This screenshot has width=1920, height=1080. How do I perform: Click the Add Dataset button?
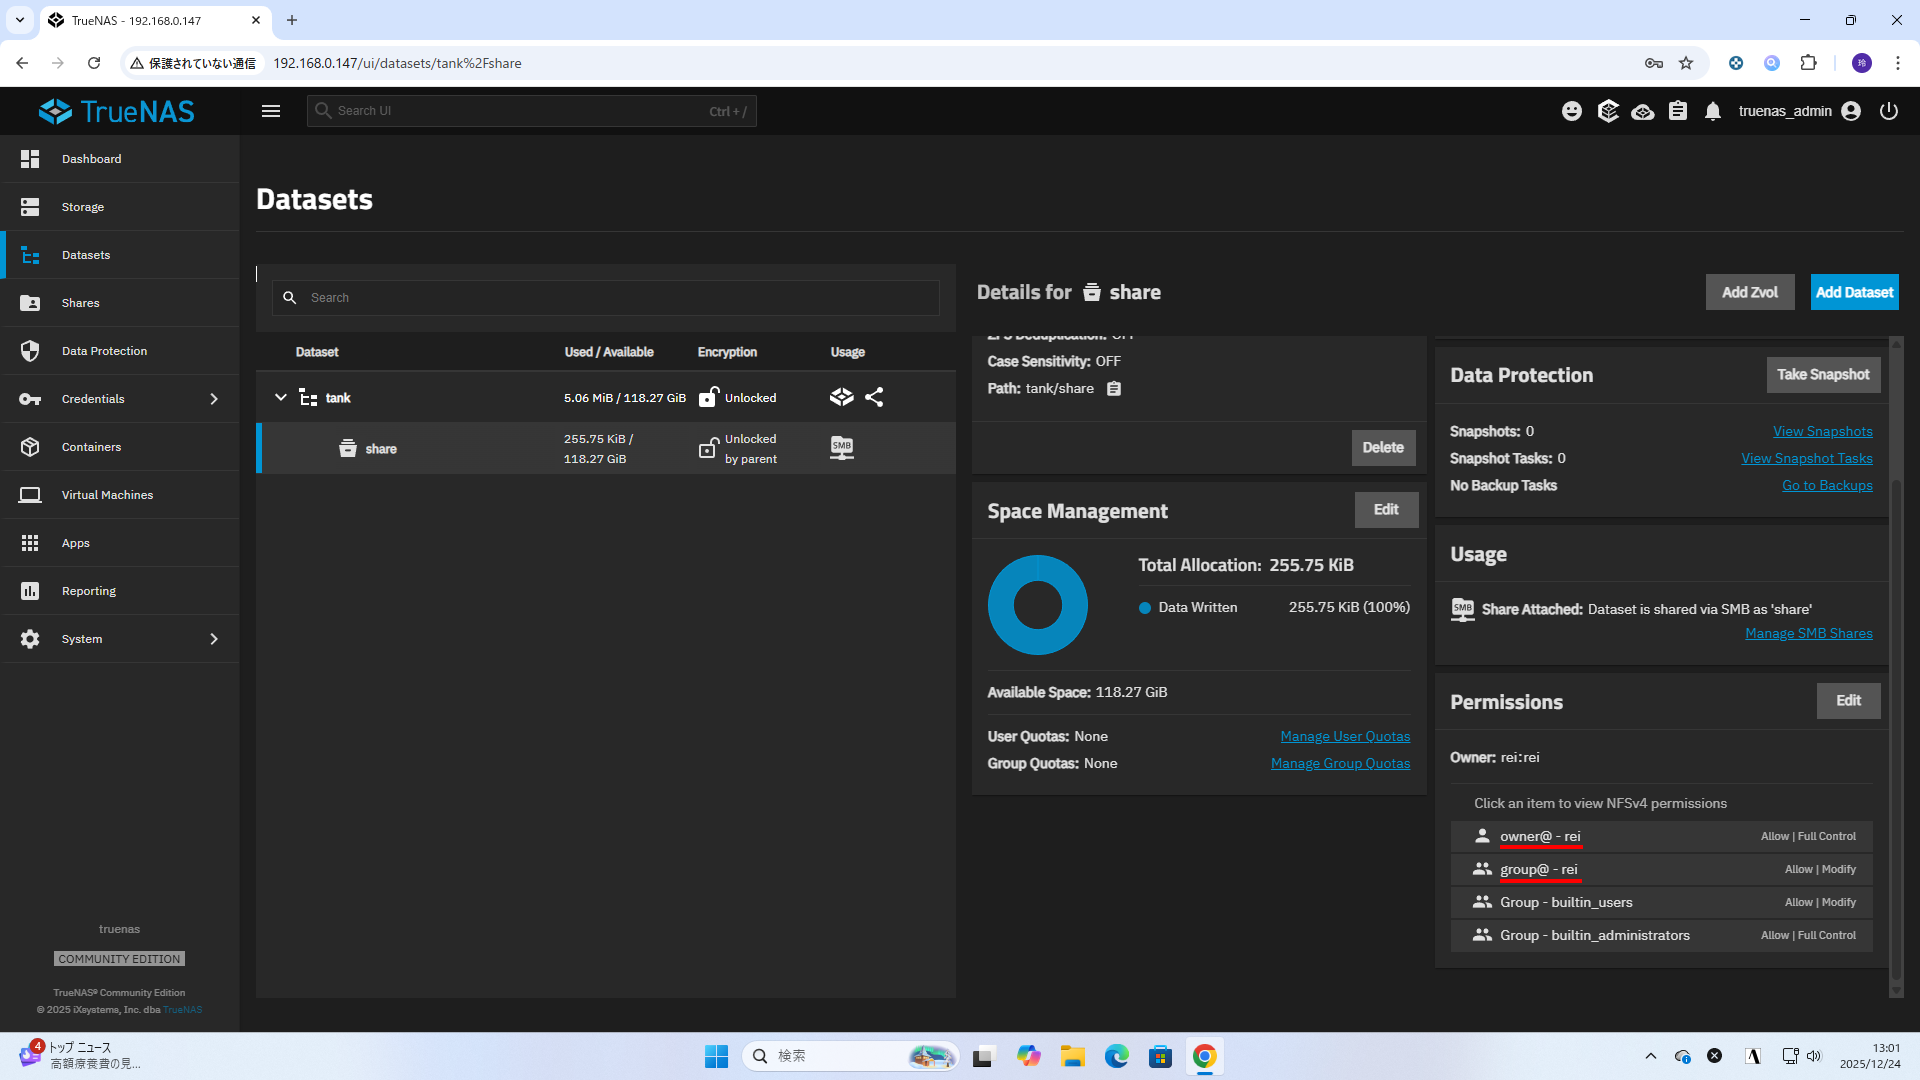[1854, 292]
